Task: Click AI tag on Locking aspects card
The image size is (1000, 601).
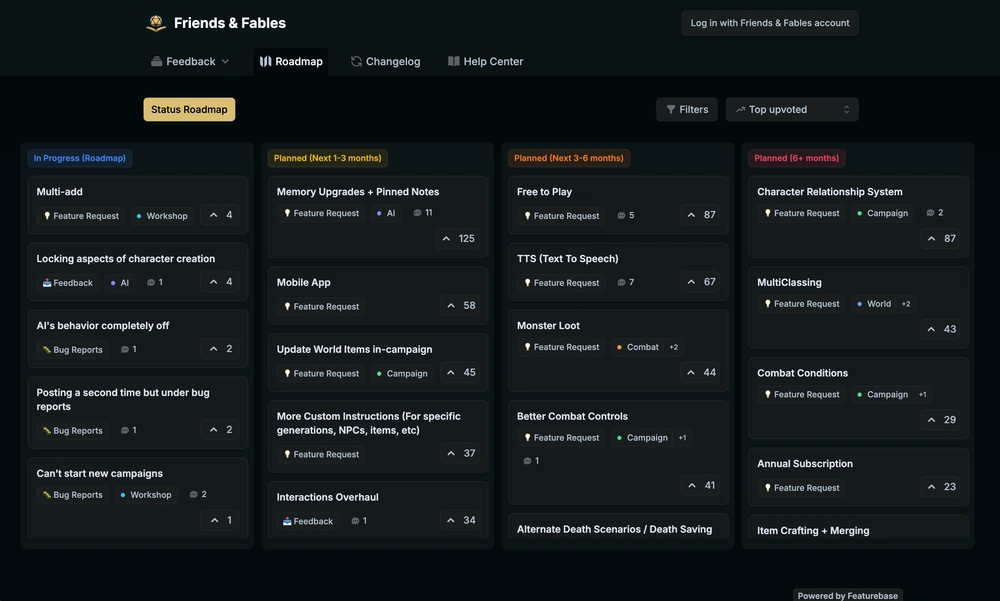Action: [x=119, y=283]
